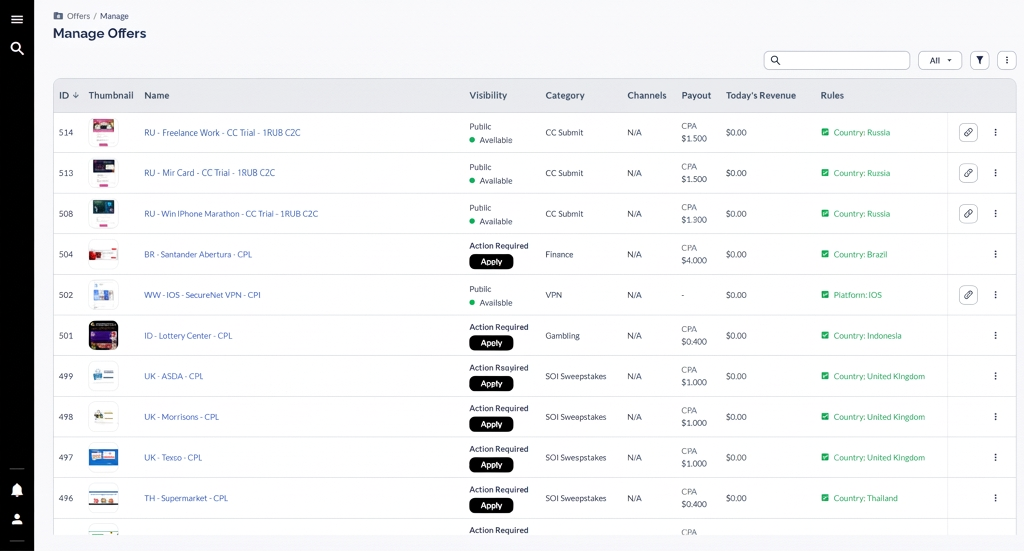Open ID - Lottery Center offer name link
Image resolution: width=1024 pixels, height=551 pixels.
pos(188,336)
